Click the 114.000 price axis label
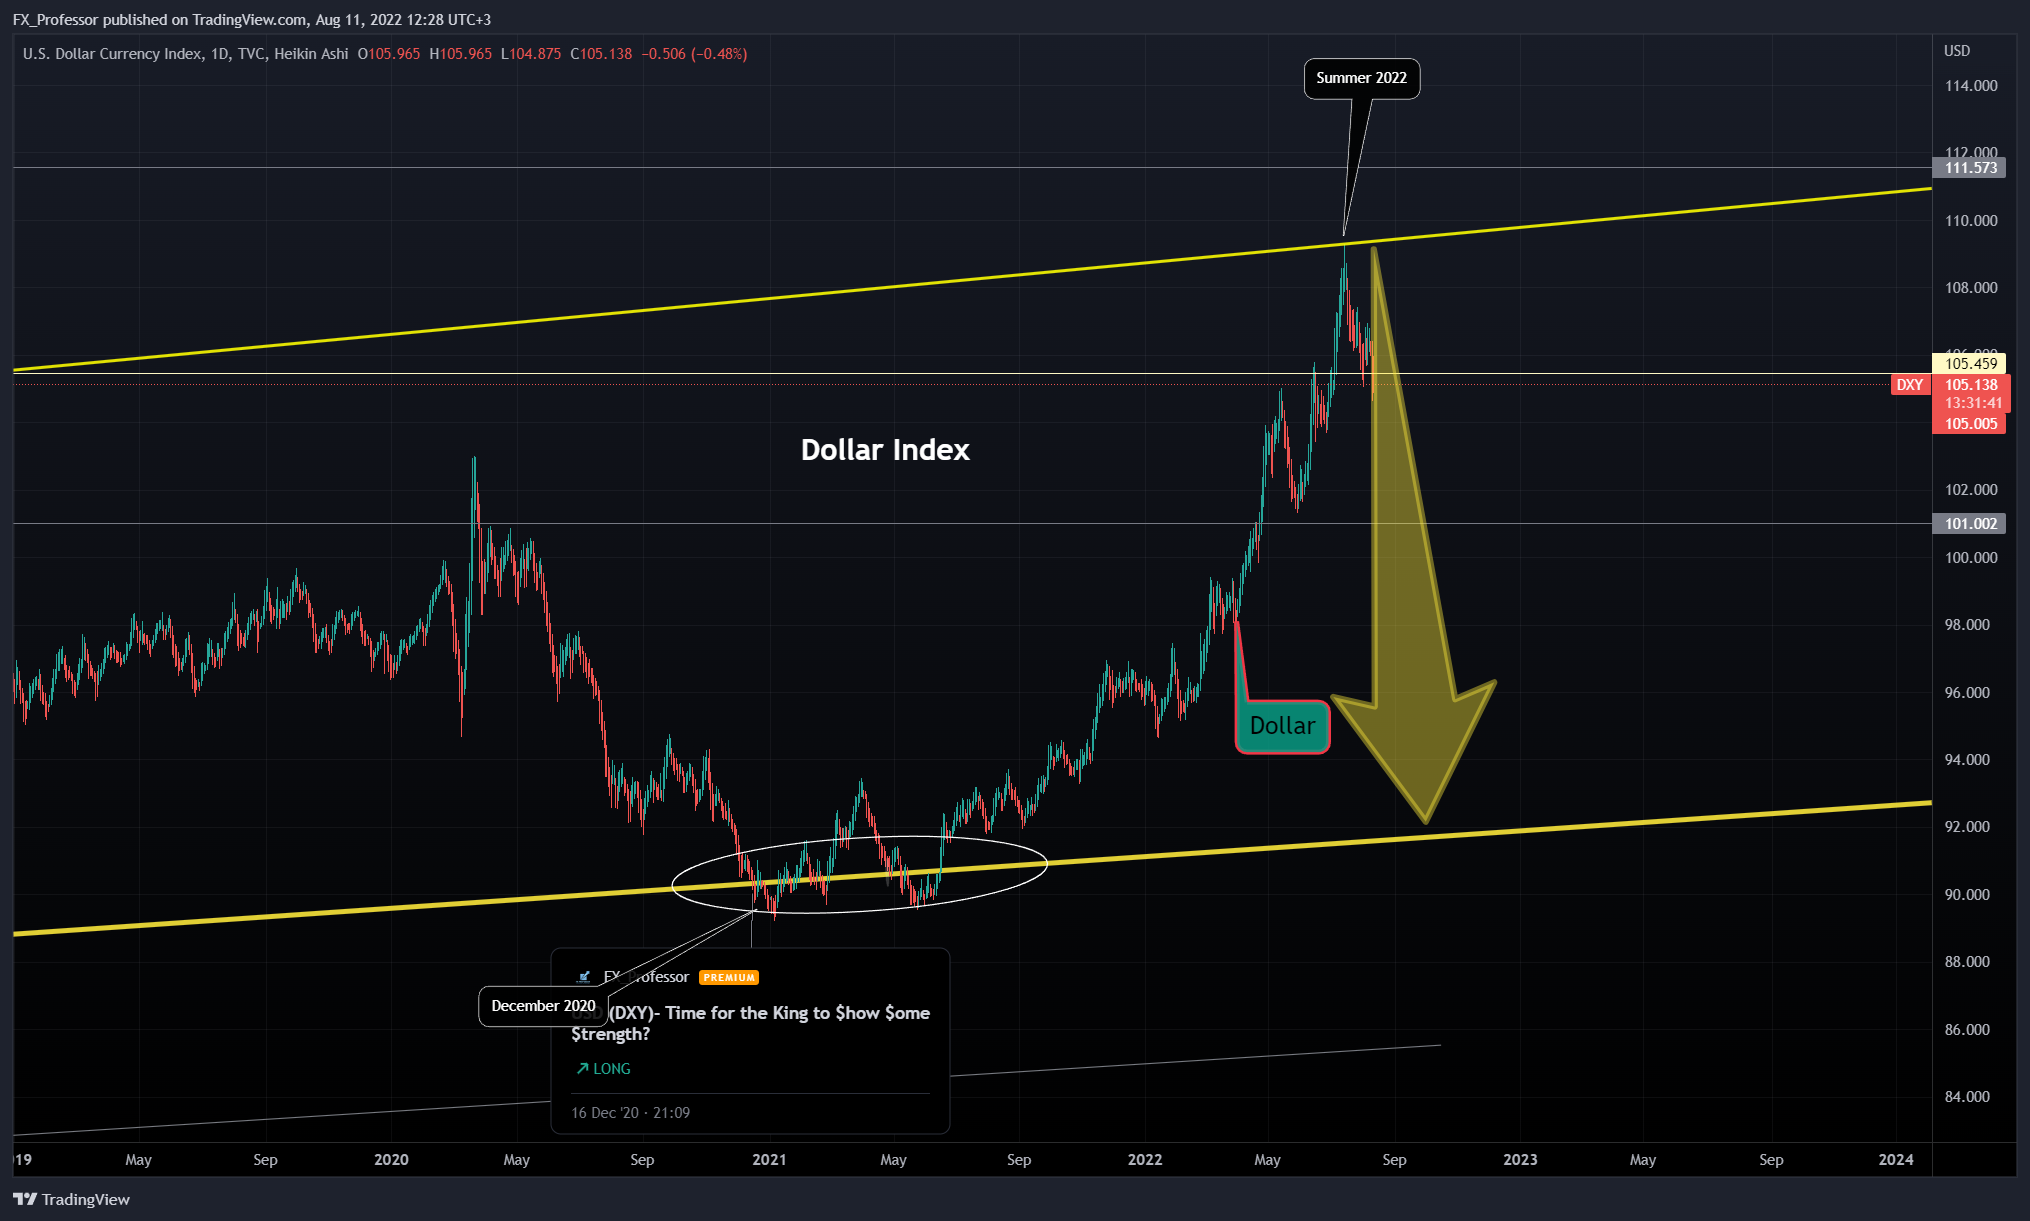The height and width of the screenshot is (1221, 2030). tap(1971, 86)
